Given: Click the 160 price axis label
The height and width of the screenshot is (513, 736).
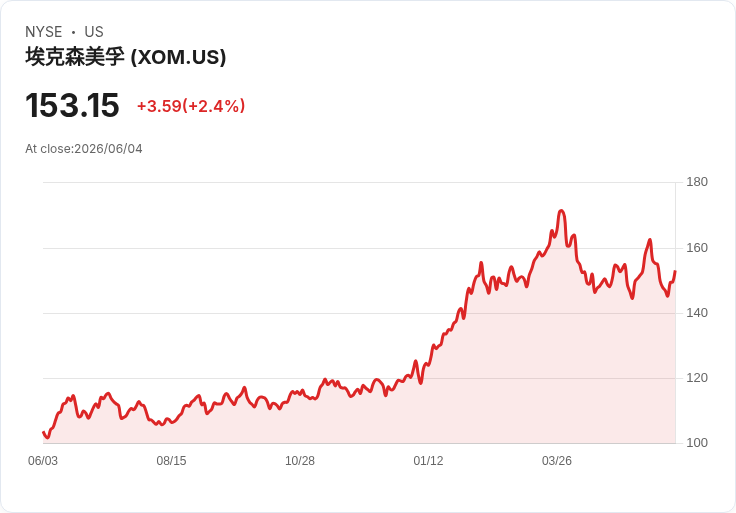Looking at the screenshot, I should click(x=697, y=248).
